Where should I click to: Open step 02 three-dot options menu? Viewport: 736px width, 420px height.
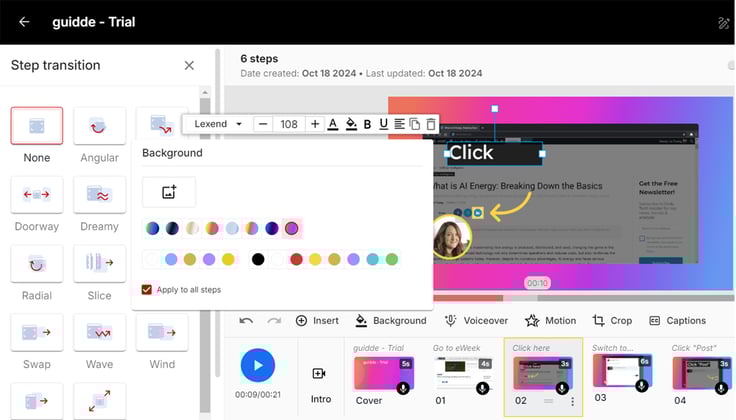[x=573, y=401]
